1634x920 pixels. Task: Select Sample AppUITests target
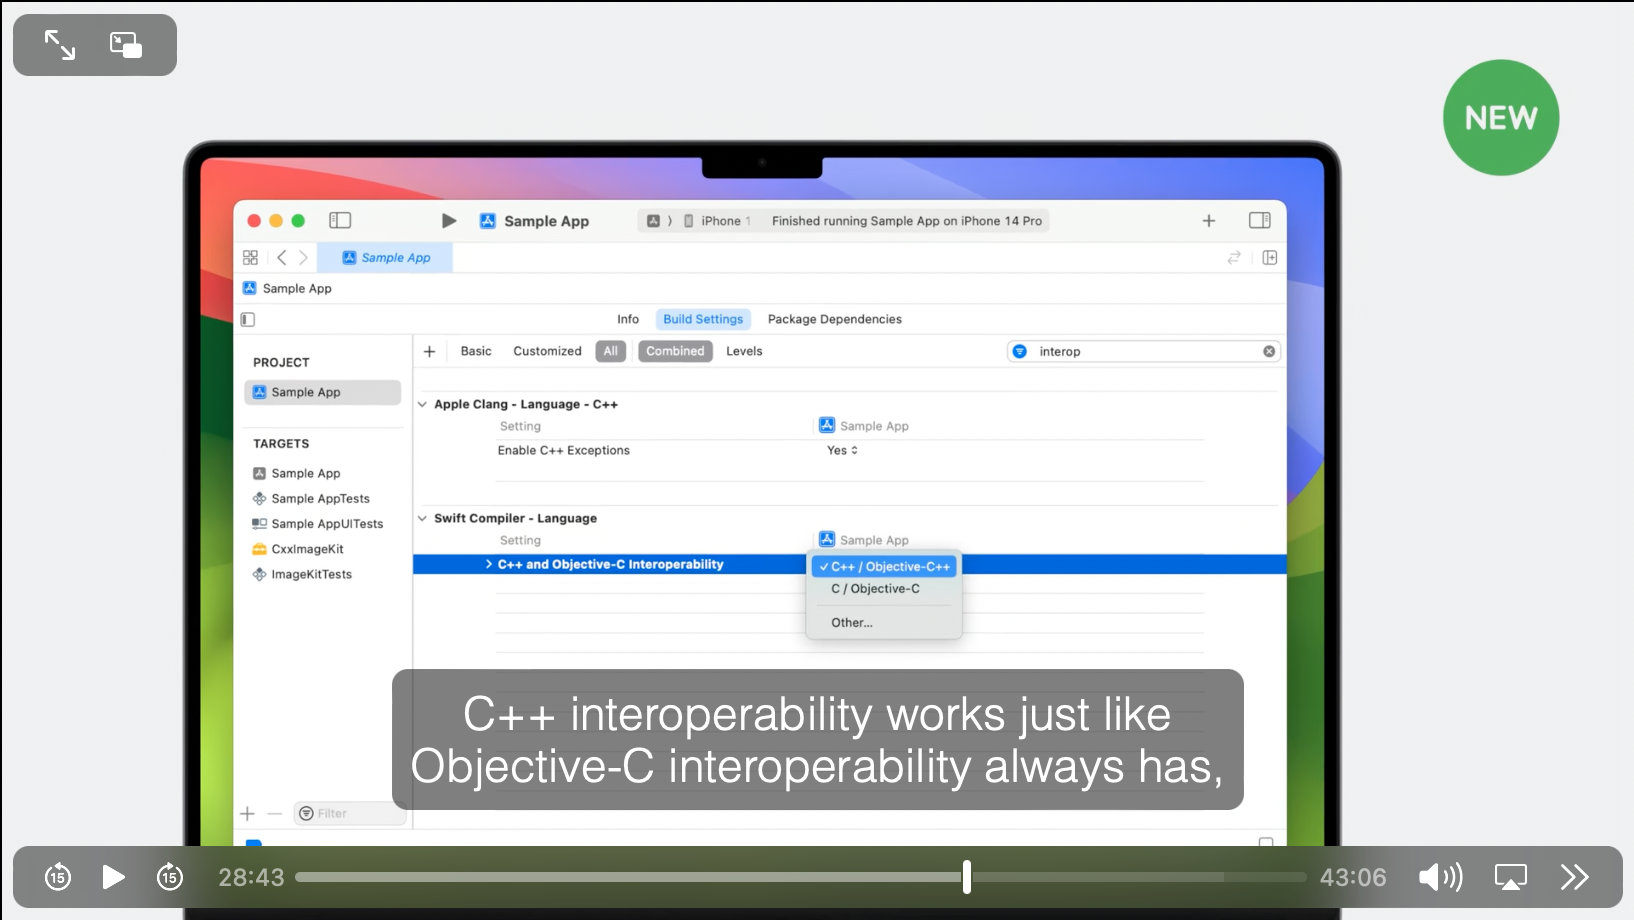318,523
